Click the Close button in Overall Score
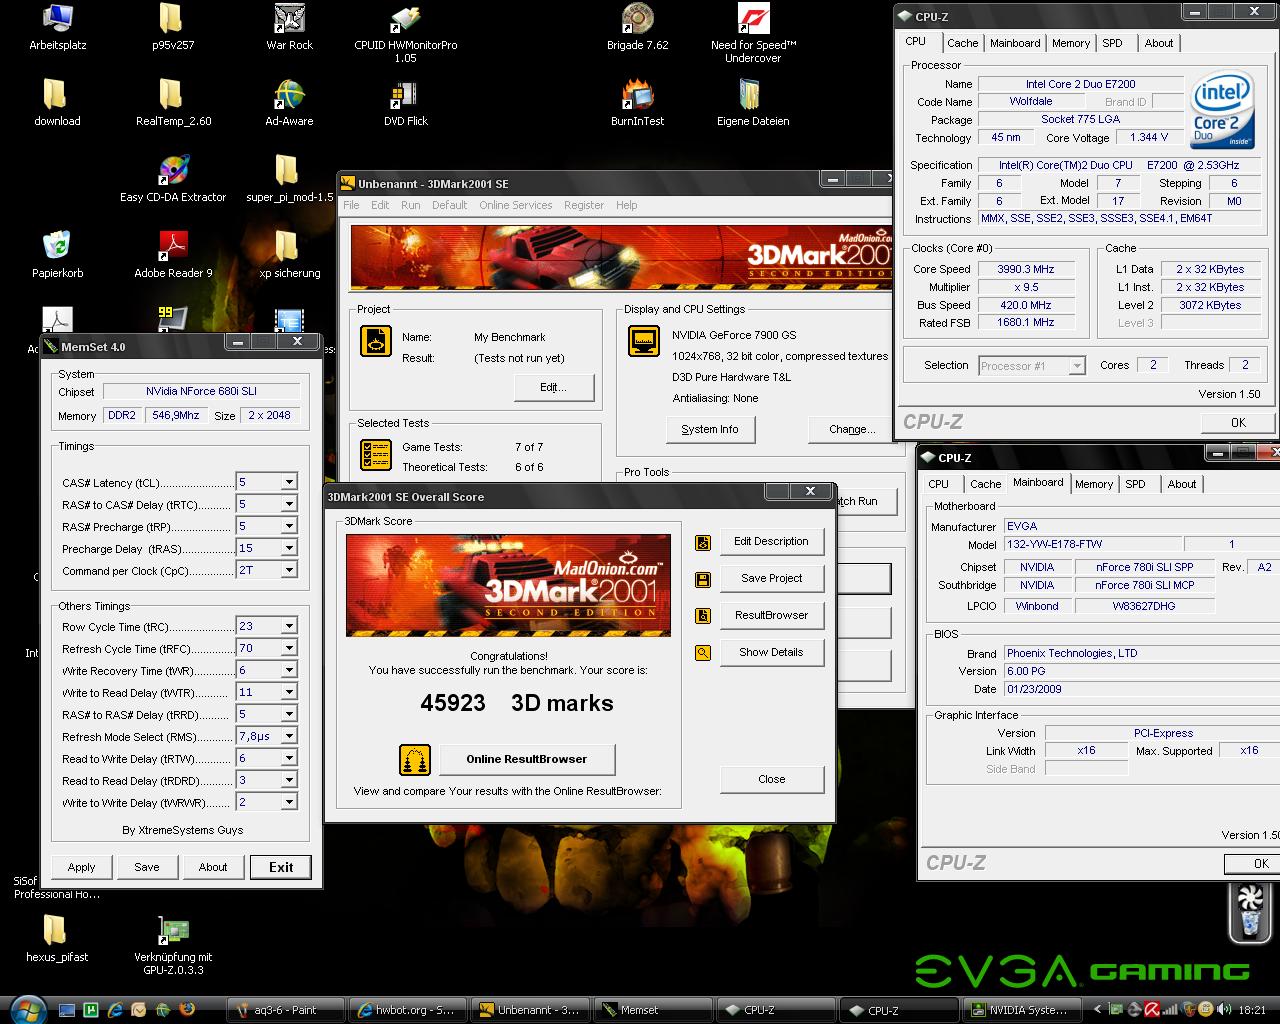The width and height of the screenshot is (1280, 1024). [x=772, y=779]
